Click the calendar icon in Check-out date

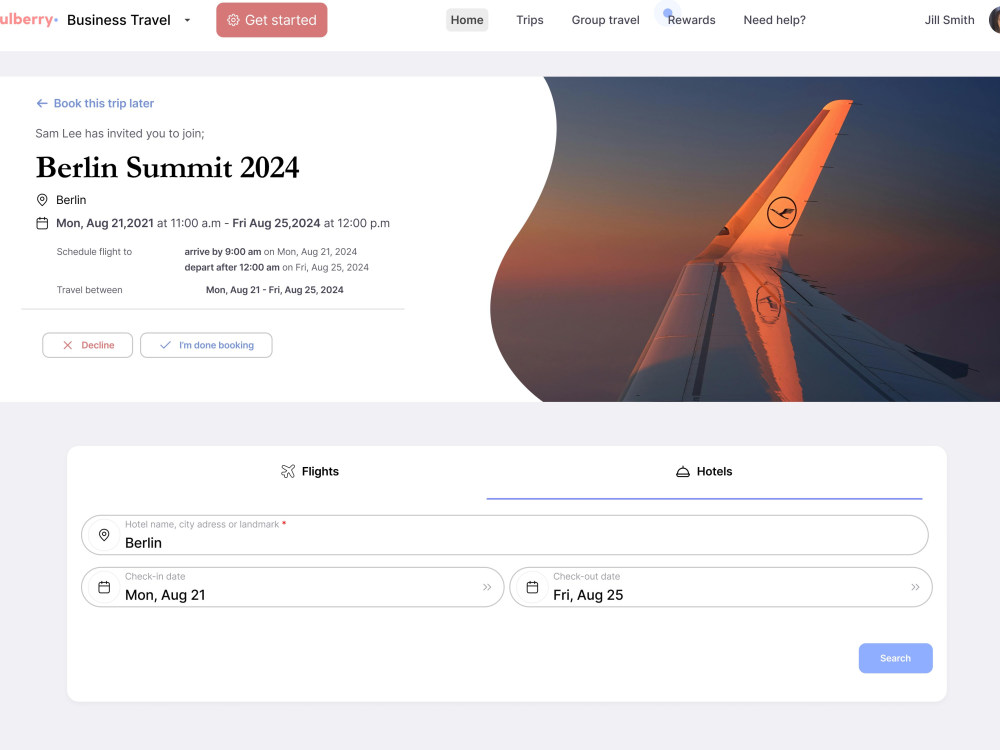click(x=533, y=587)
